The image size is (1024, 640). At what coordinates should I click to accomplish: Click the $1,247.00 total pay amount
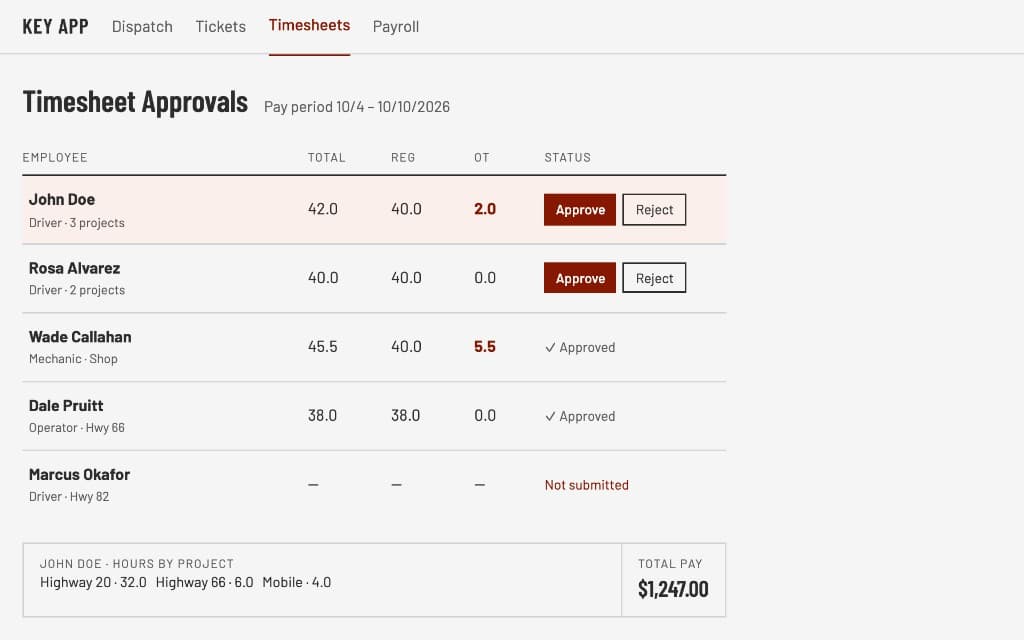[x=673, y=589]
